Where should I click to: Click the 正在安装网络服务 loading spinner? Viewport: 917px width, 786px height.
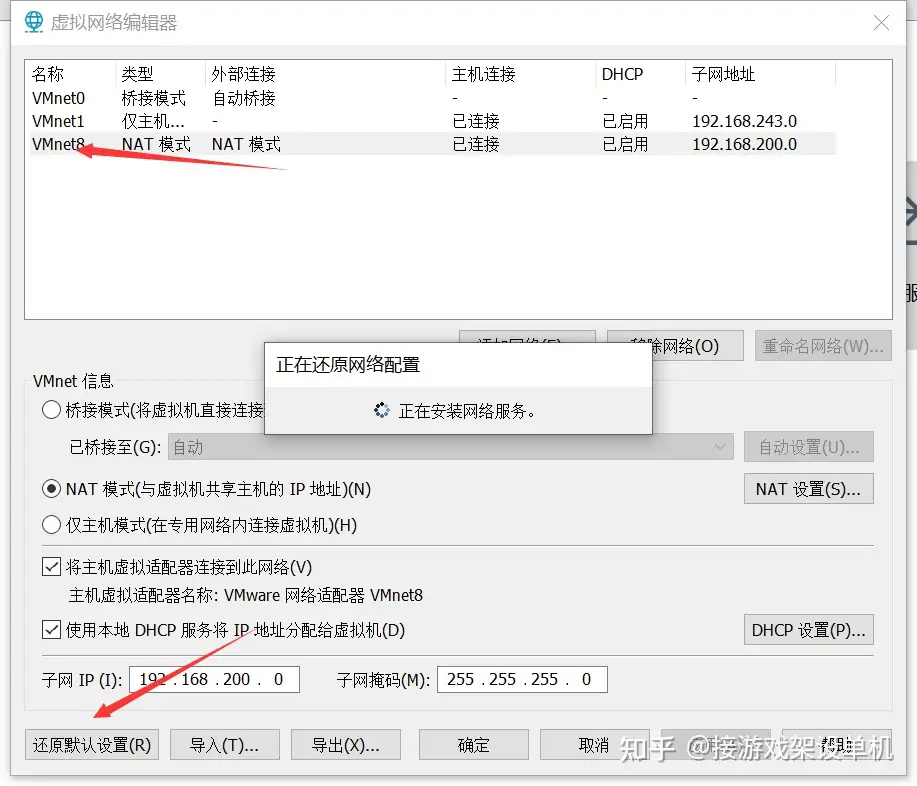pyautogui.click(x=382, y=411)
